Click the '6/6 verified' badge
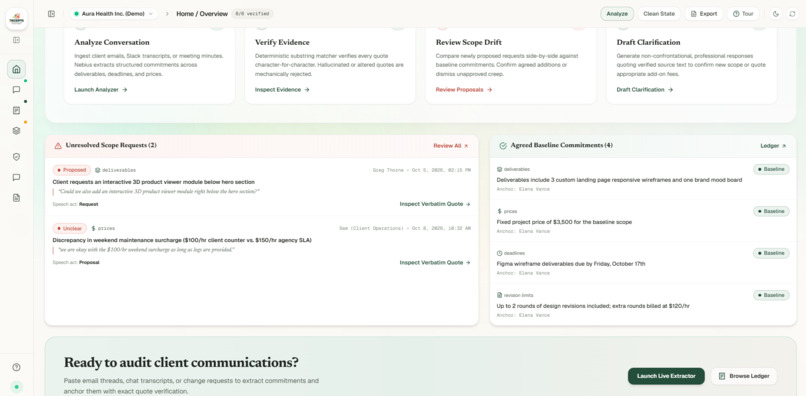The image size is (806, 396). pyautogui.click(x=252, y=14)
